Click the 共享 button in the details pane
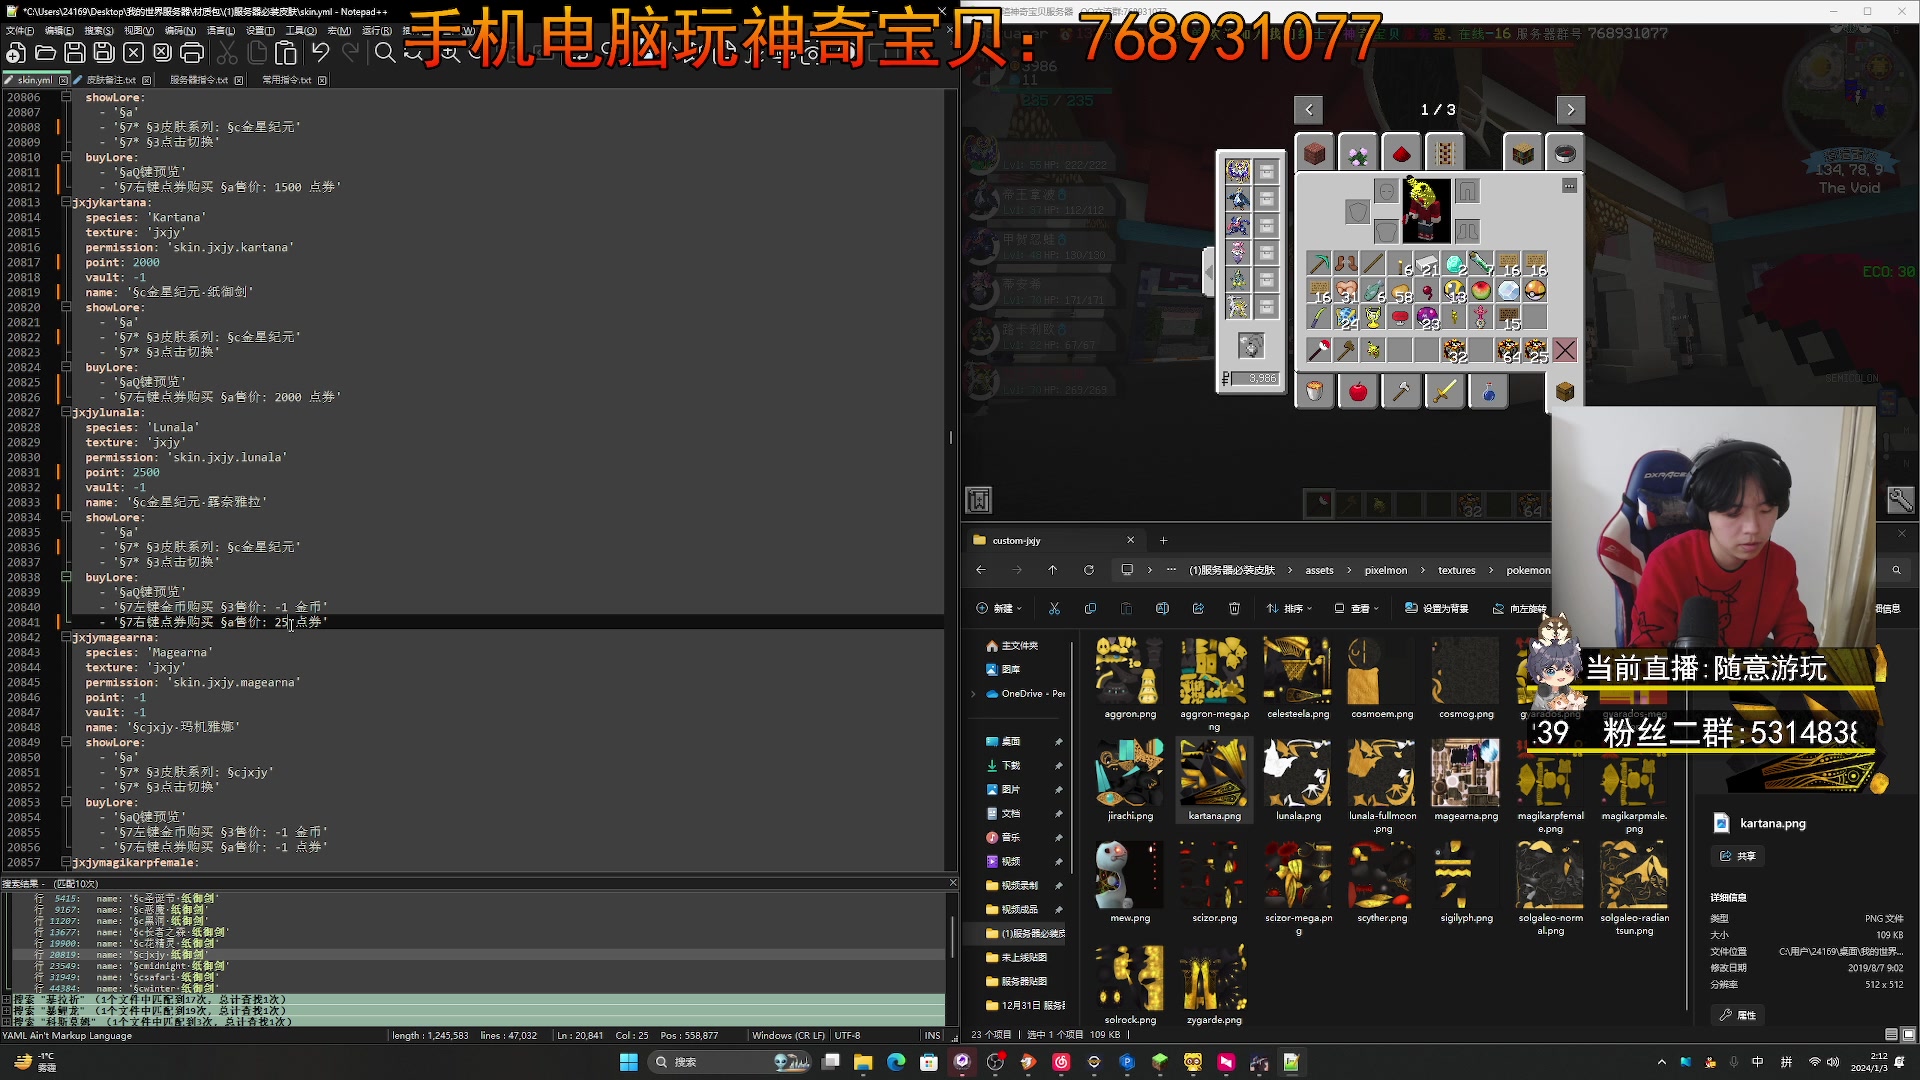 coord(1737,856)
